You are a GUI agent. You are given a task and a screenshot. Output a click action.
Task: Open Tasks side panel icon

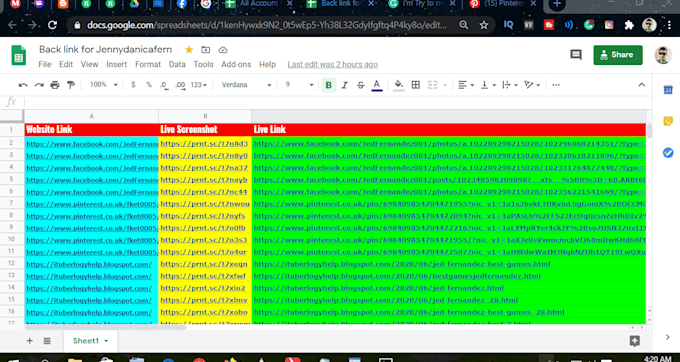coord(668,153)
